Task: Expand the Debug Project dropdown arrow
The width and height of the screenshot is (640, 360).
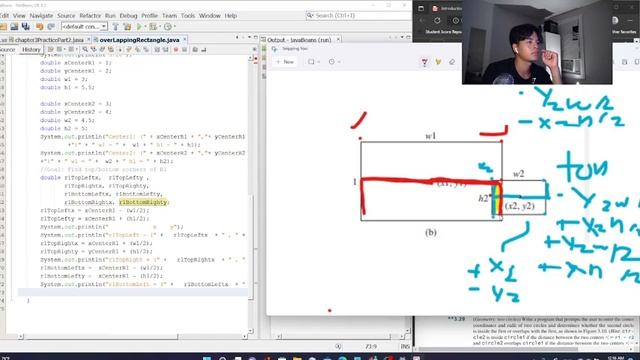Action: tap(159, 27)
